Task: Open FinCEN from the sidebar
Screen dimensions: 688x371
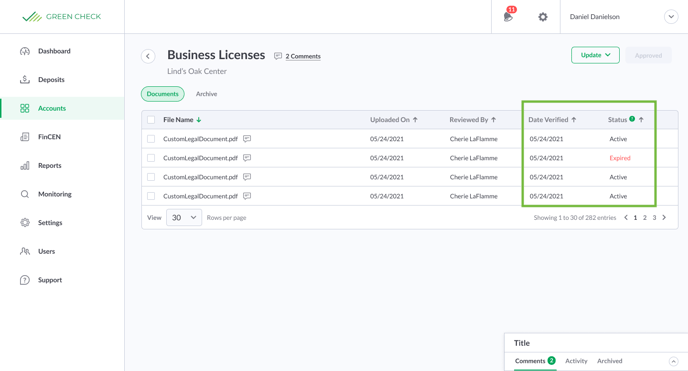Action: [x=49, y=137]
